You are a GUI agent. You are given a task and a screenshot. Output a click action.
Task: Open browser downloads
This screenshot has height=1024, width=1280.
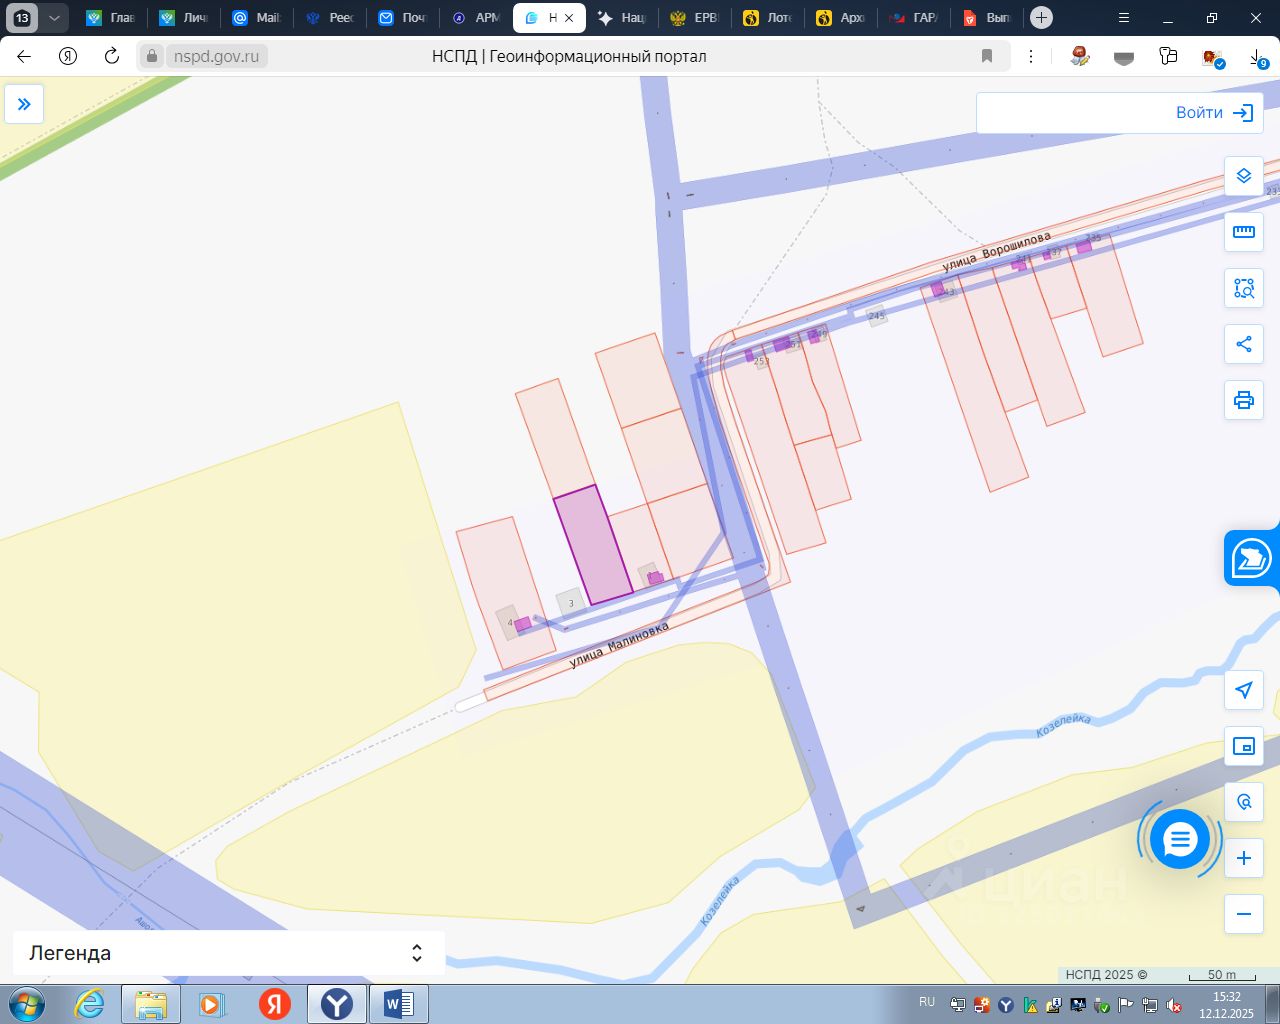1258,57
